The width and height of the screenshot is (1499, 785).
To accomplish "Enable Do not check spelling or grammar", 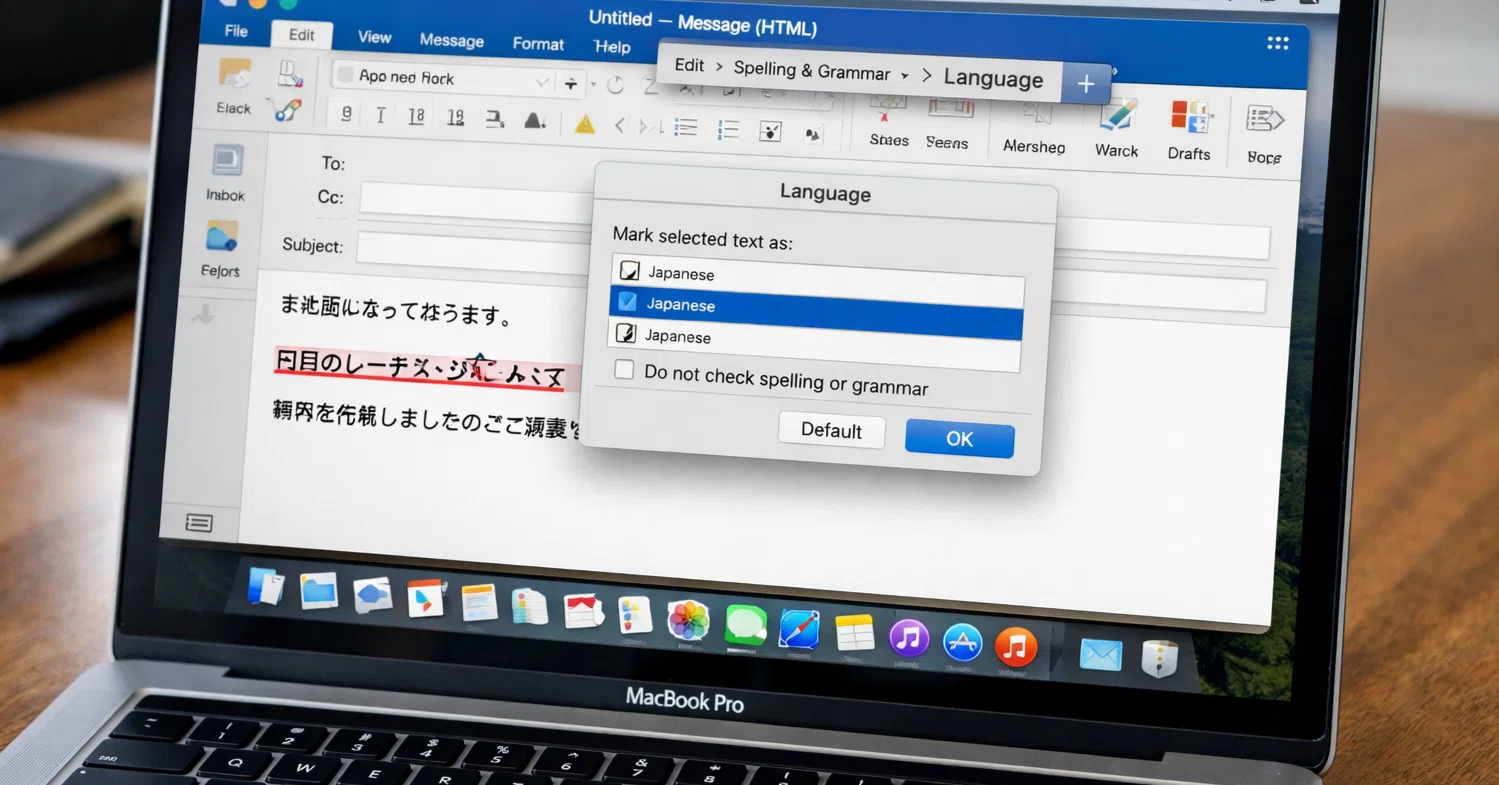I will [624, 370].
